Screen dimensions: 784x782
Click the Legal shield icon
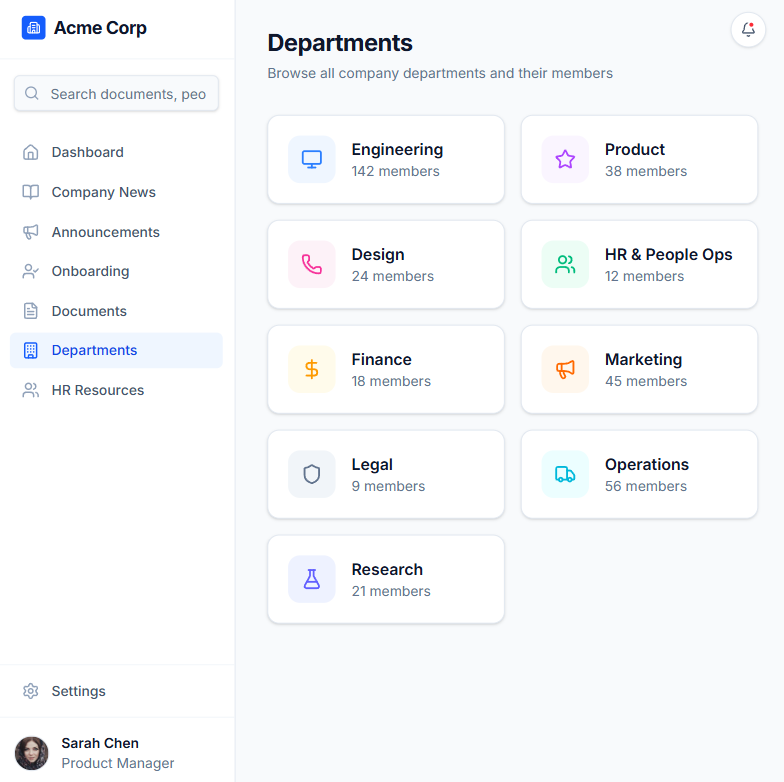coord(312,475)
